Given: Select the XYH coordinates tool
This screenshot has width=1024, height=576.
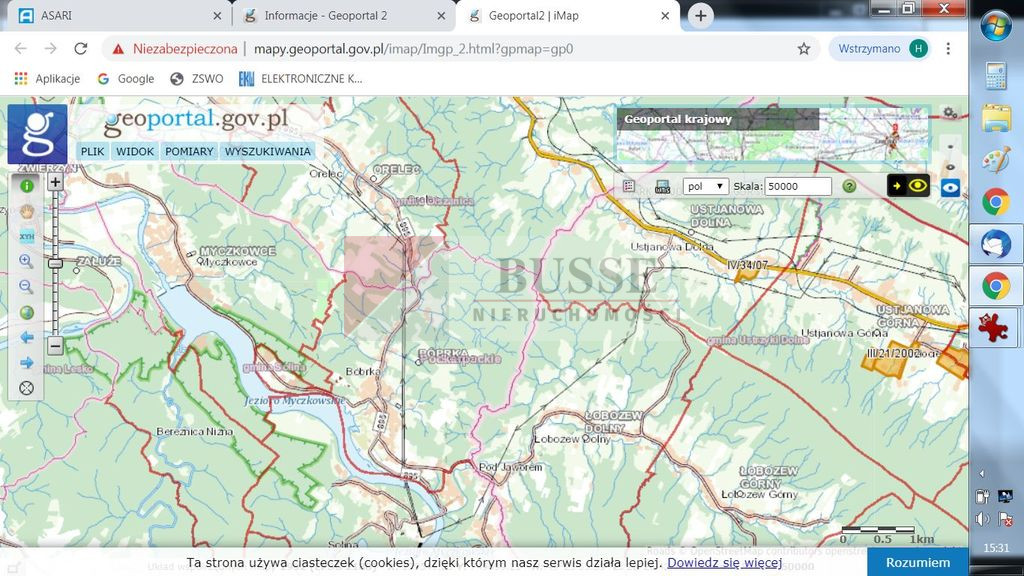Looking at the screenshot, I should (27, 236).
